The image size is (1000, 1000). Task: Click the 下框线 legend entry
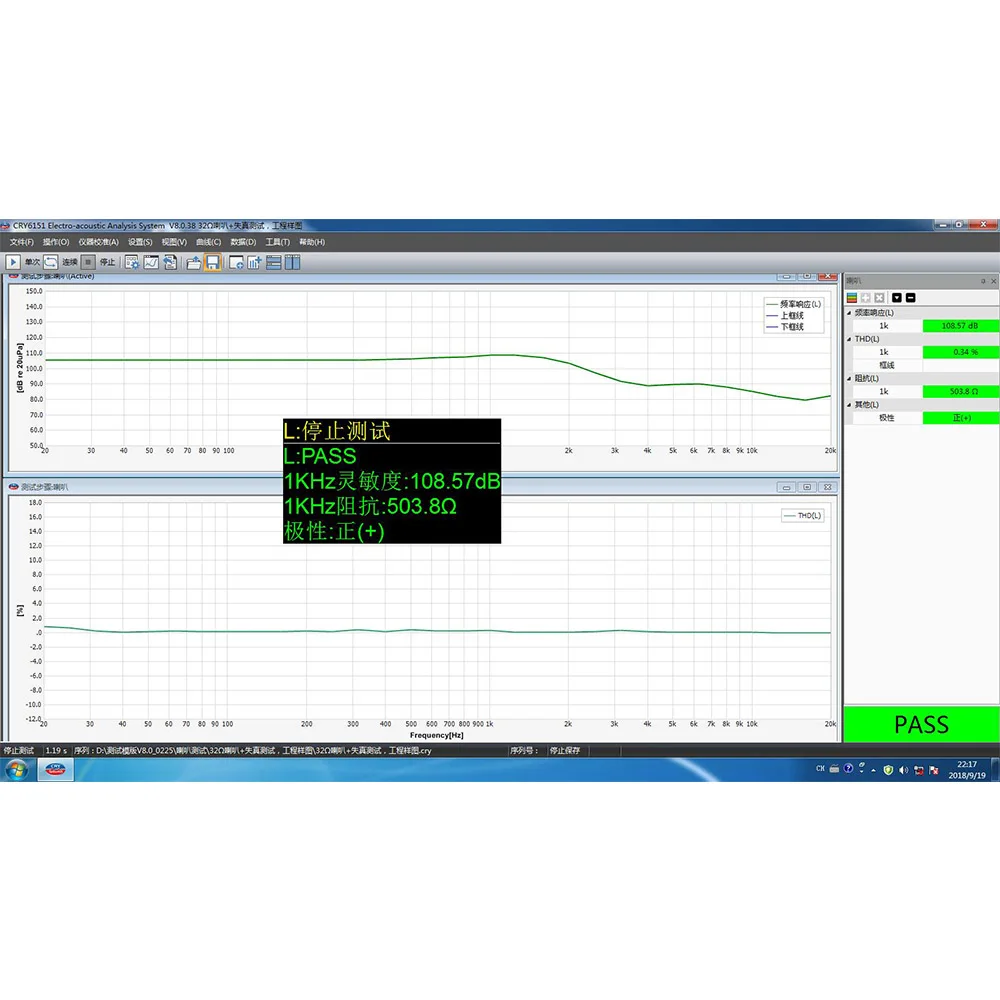(x=785, y=327)
